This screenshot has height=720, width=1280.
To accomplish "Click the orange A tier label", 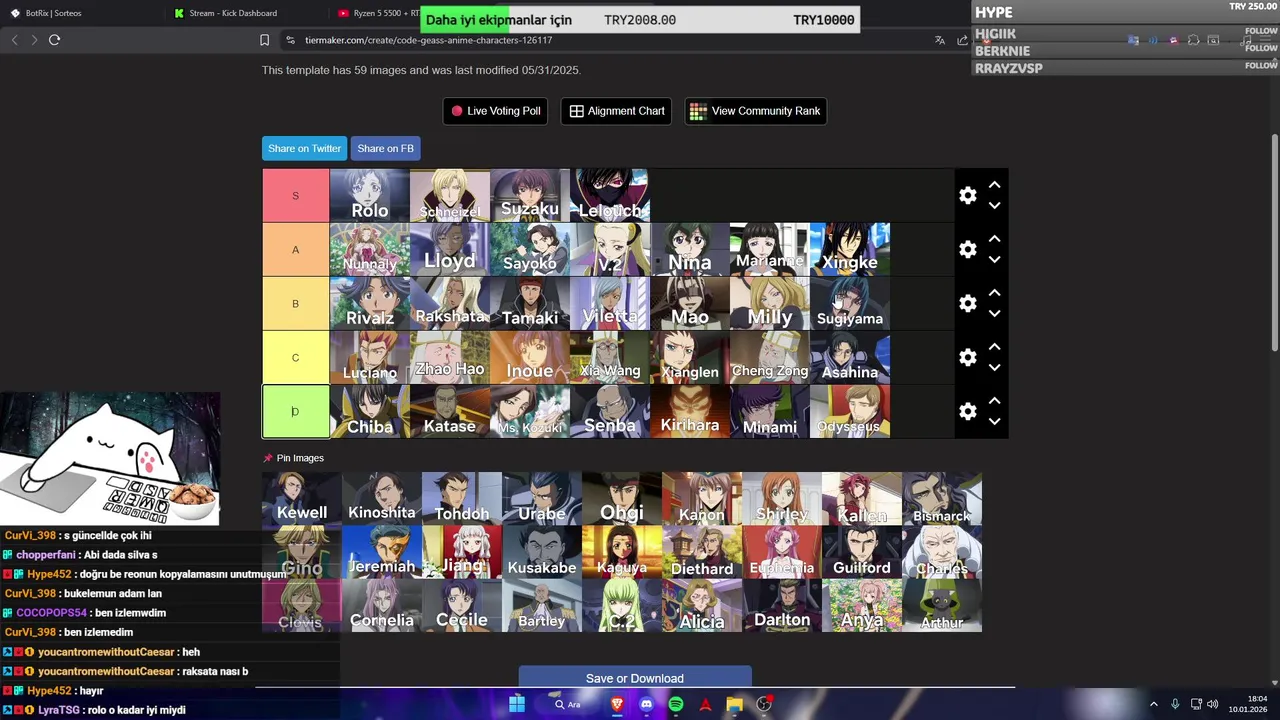I will pos(295,249).
